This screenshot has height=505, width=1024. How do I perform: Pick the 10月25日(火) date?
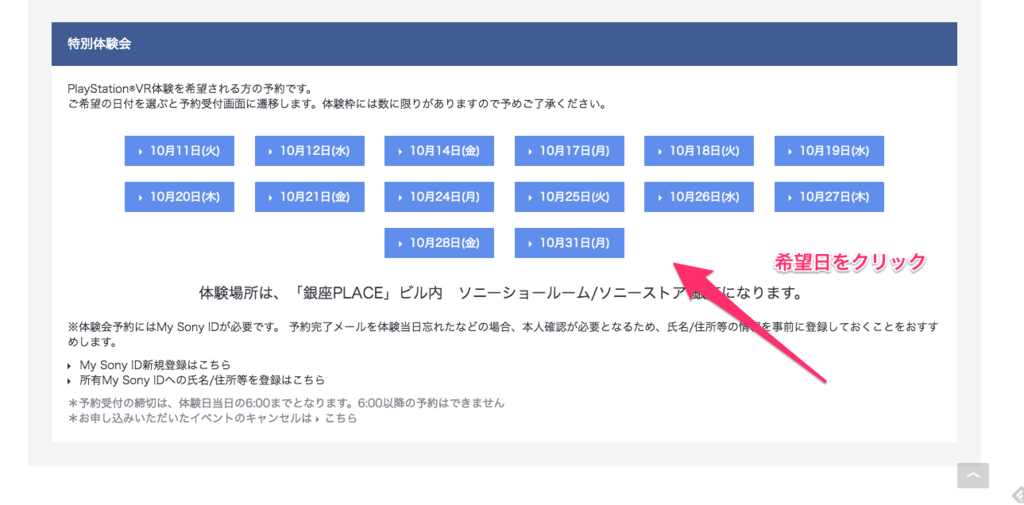(x=569, y=197)
